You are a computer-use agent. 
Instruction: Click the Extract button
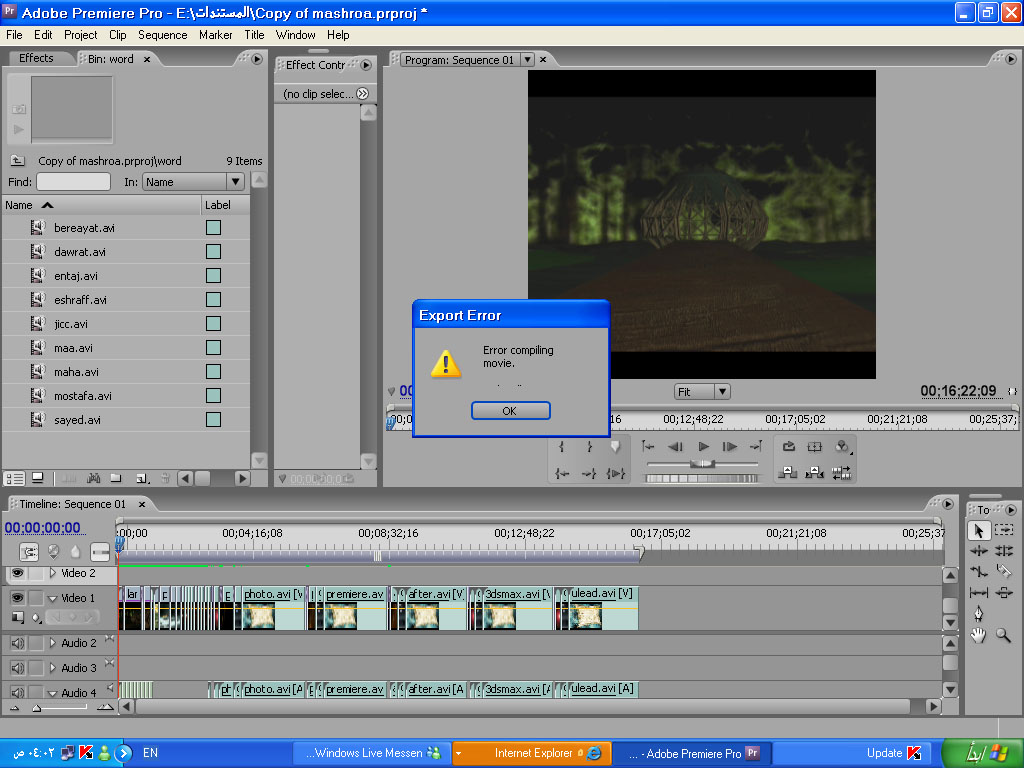tap(814, 473)
